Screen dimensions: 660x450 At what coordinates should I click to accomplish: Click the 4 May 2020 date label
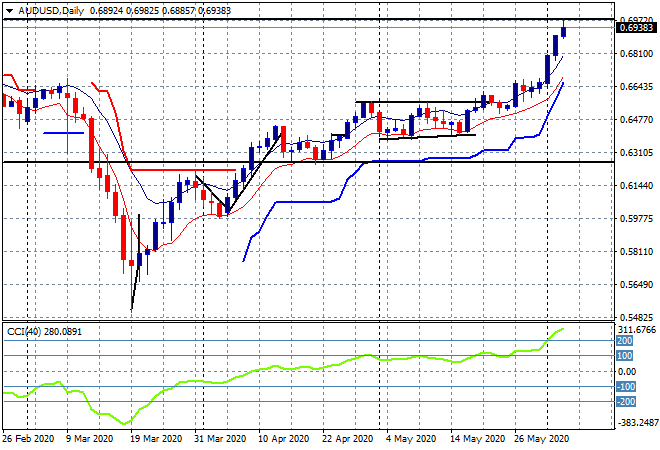coord(411,439)
